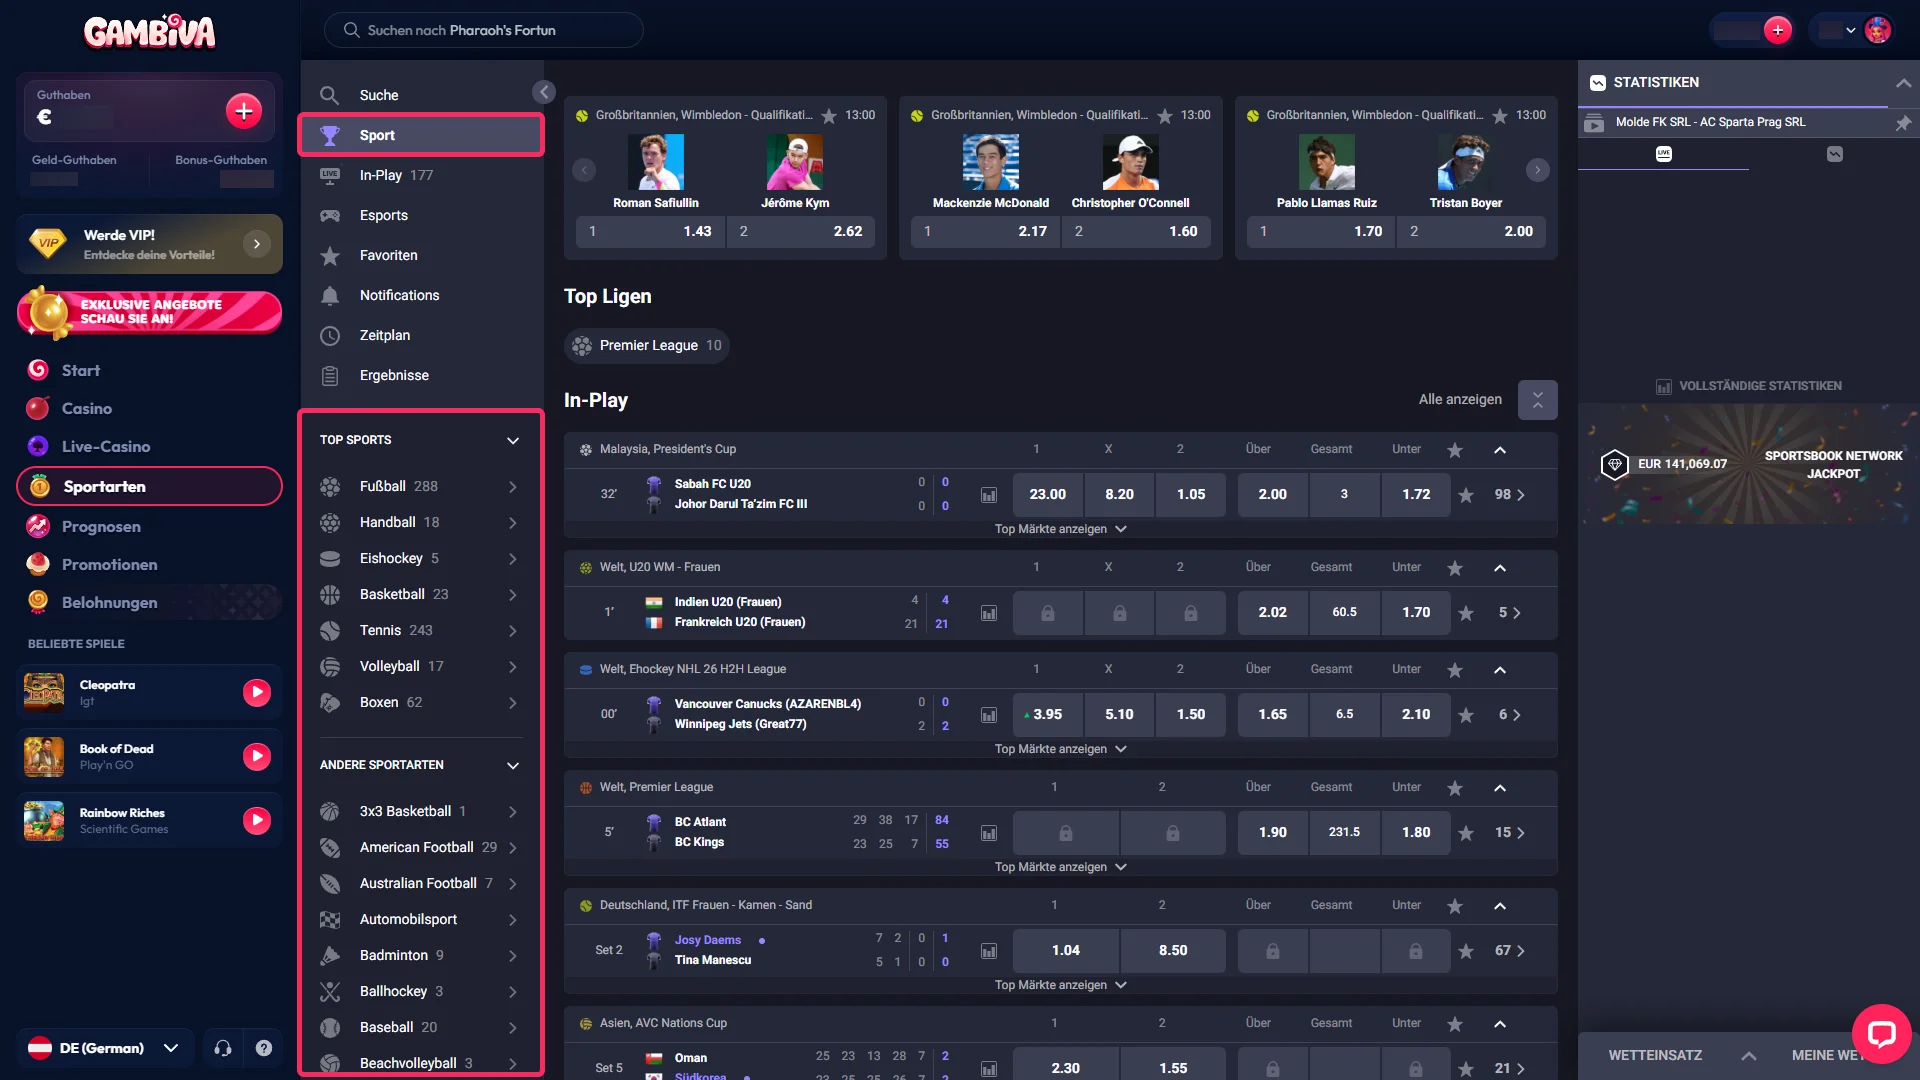Image resolution: width=1920 pixels, height=1080 pixels.
Task: Click the search field for Pharaoh's Fortun
Action: click(x=484, y=30)
